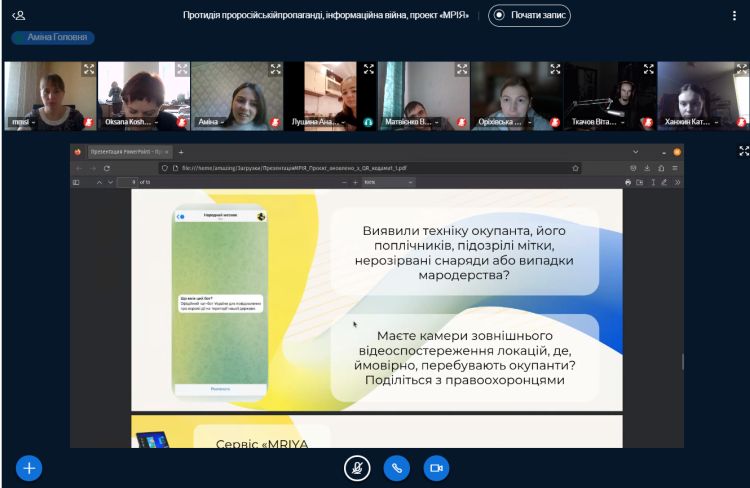
Task: Toggle webcam sharing
Action: click(x=435, y=467)
